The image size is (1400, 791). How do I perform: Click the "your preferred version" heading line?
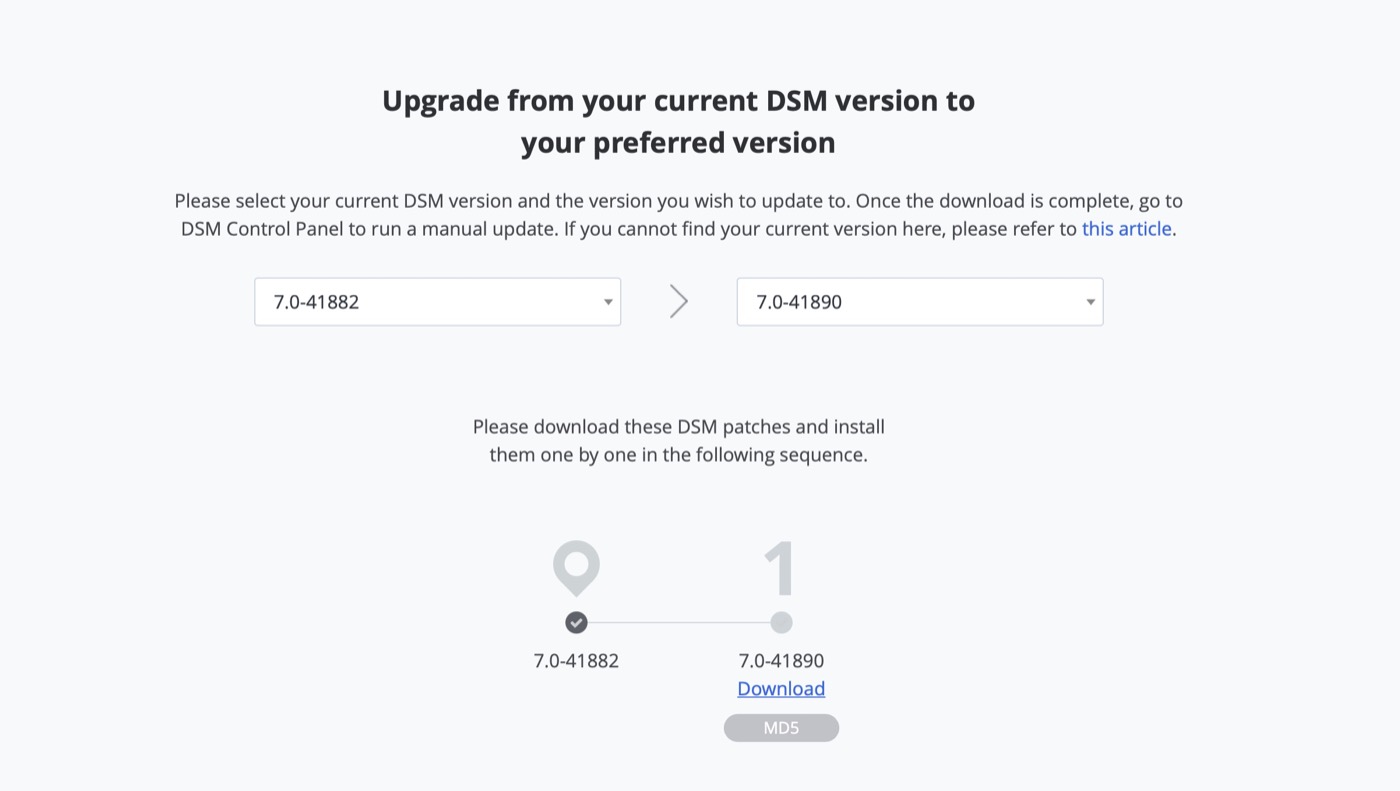(678, 143)
